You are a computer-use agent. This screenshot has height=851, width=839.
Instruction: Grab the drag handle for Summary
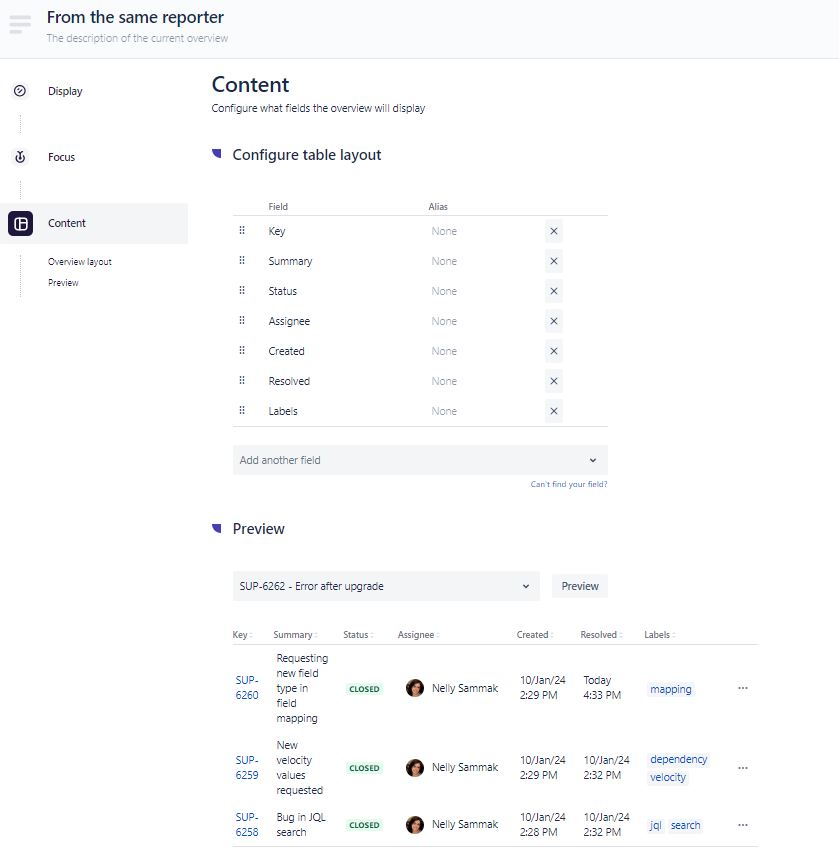coord(242,261)
